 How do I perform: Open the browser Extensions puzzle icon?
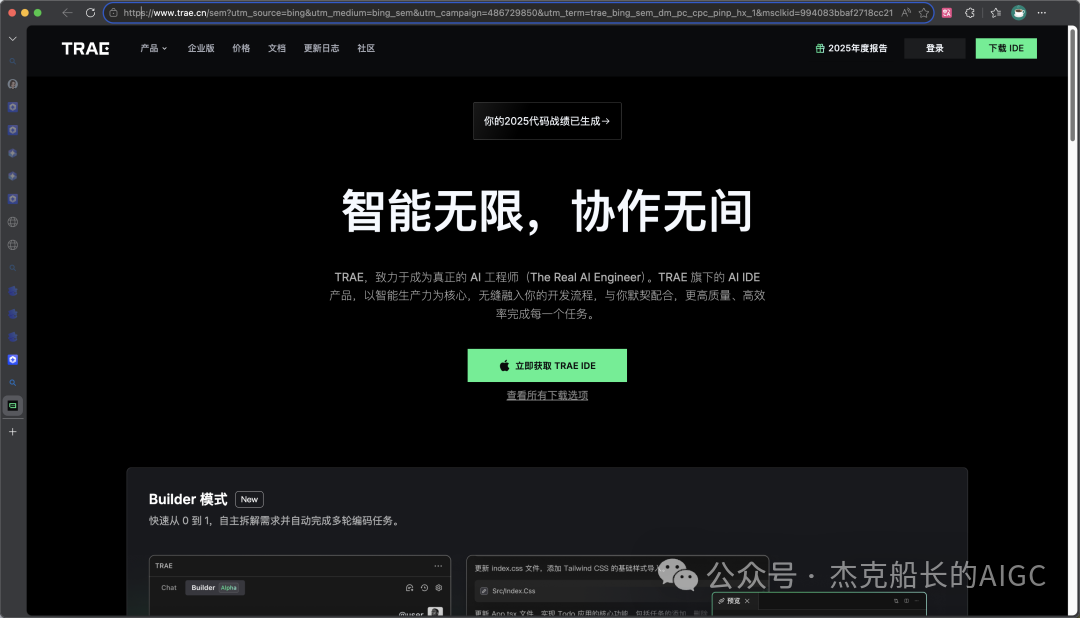(x=970, y=12)
